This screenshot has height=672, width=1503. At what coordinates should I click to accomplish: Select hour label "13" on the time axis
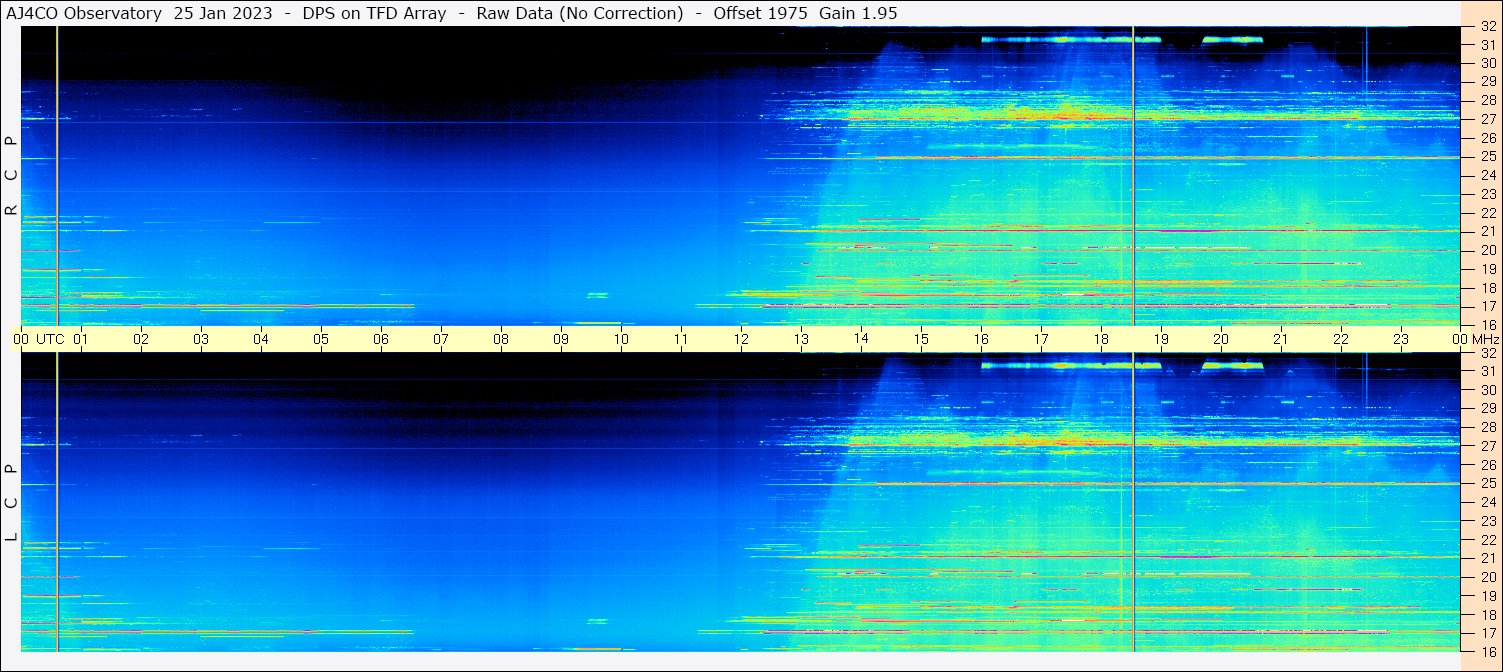tap(801, 339)
